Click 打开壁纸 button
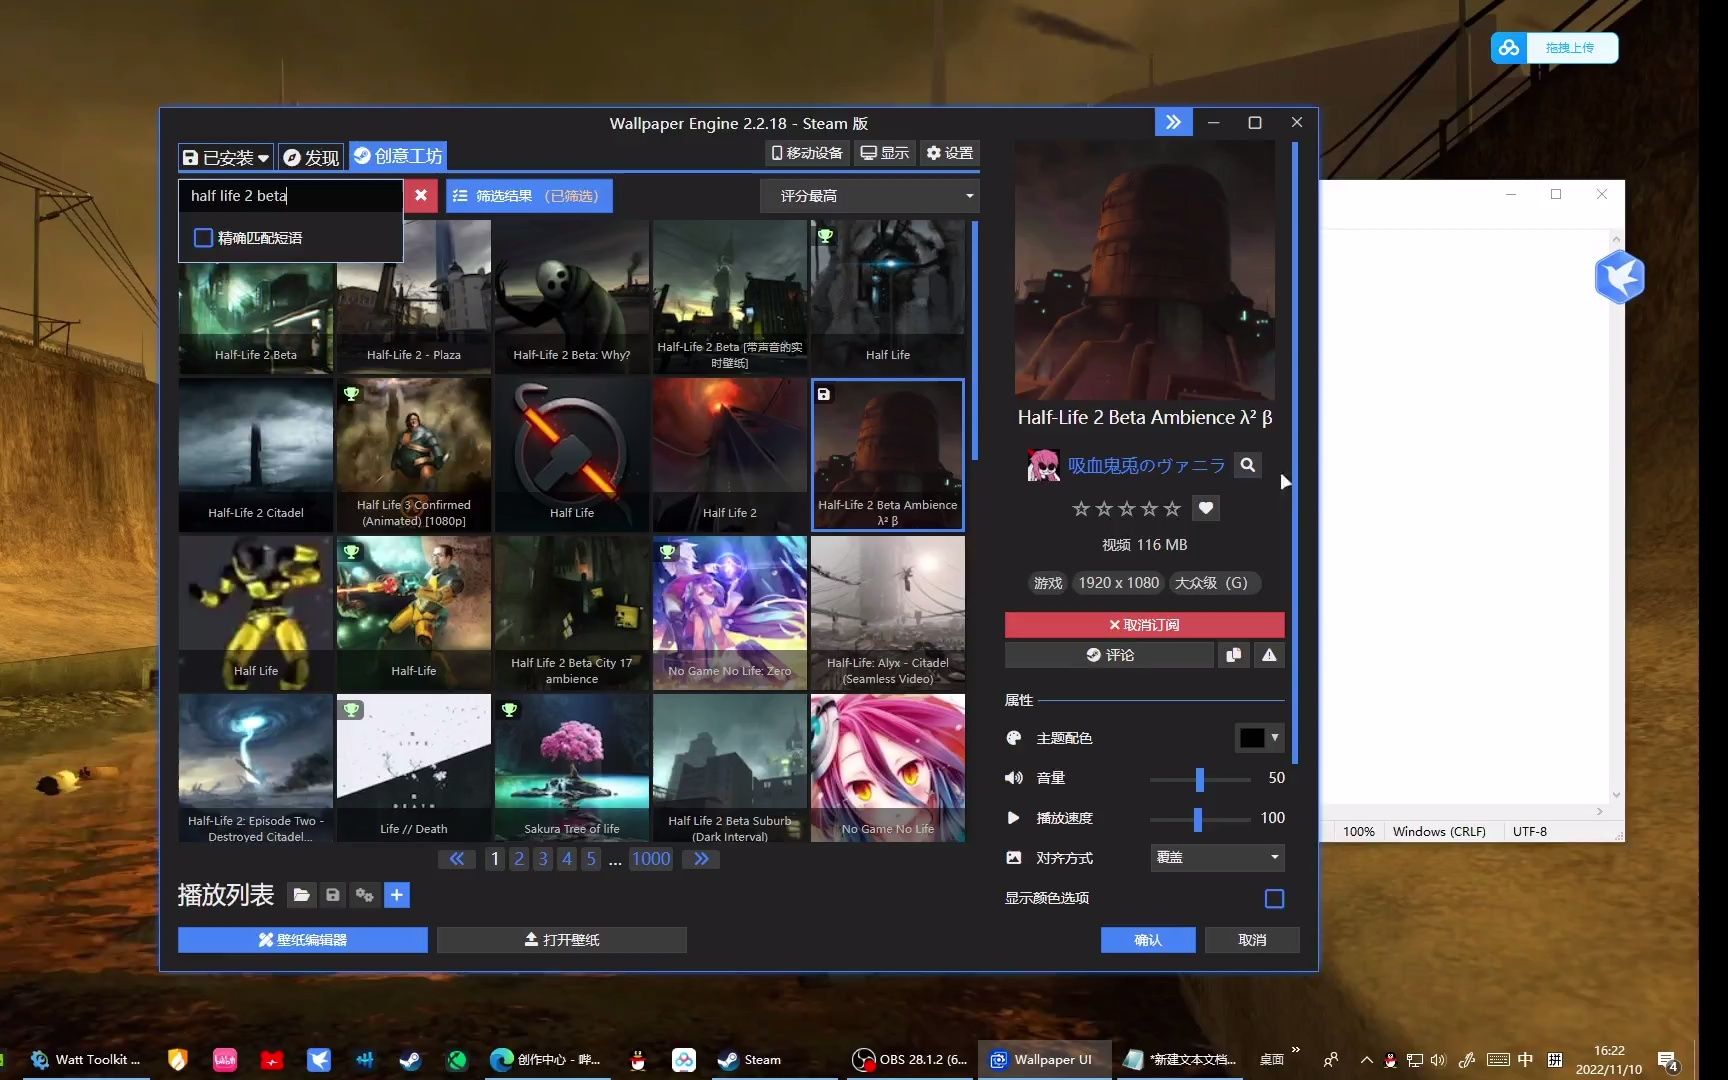 (x=561, y=940)
